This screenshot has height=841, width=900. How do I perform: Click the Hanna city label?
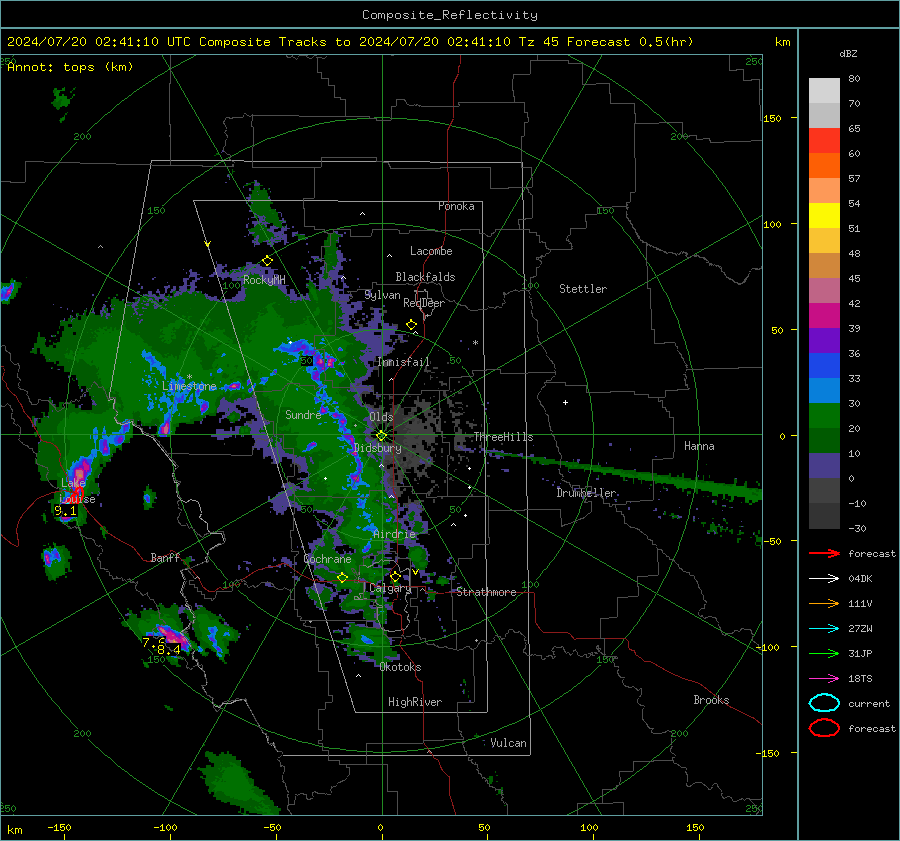(699, 446)
